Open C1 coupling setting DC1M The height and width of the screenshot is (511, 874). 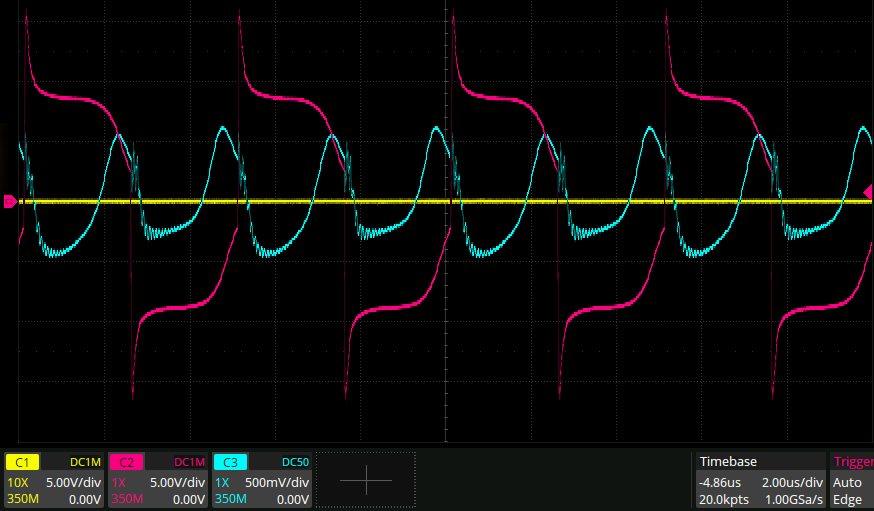85,462
